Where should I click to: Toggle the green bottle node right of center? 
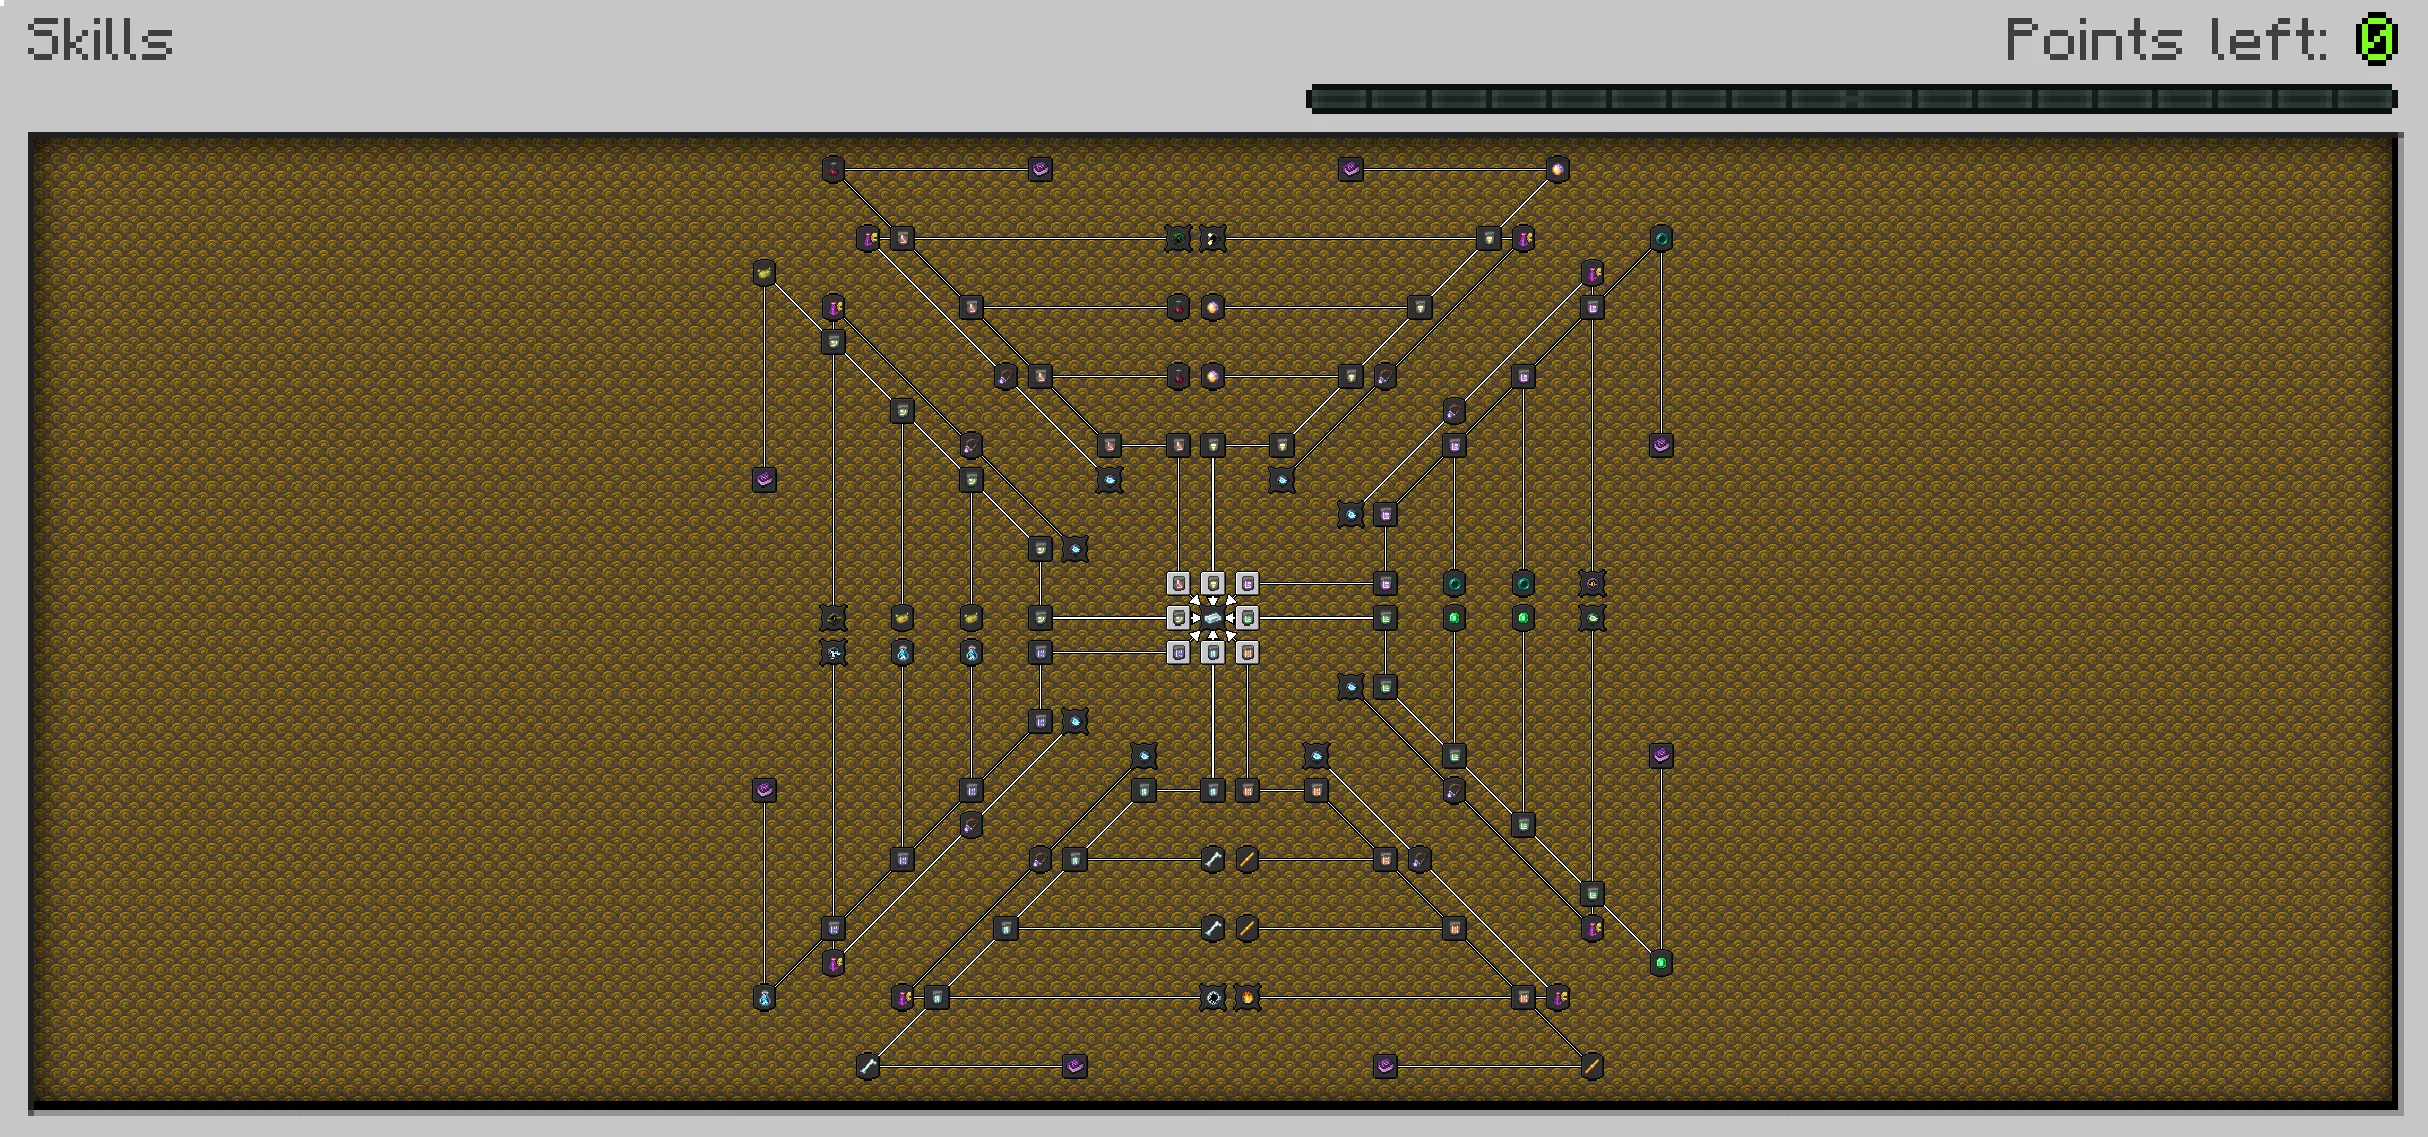1247,617
